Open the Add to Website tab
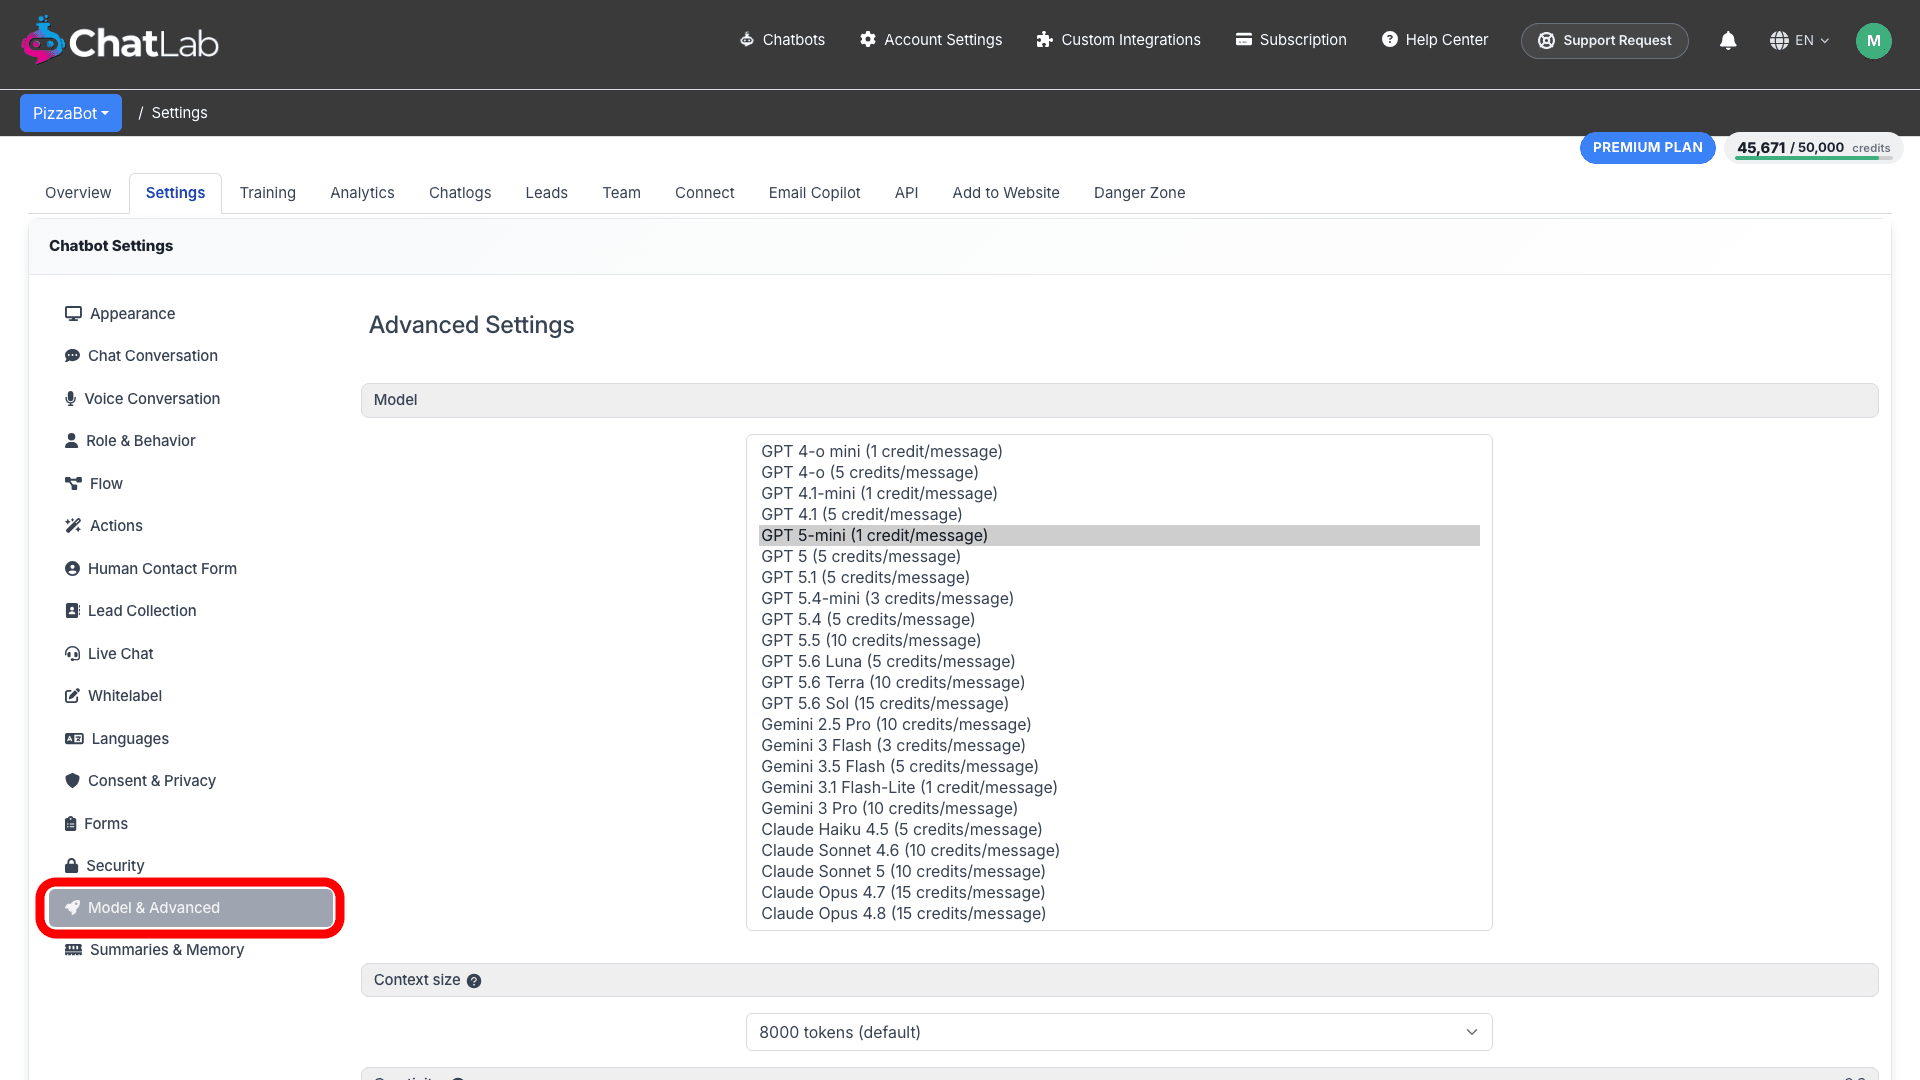 click(x=1006, y=193)
